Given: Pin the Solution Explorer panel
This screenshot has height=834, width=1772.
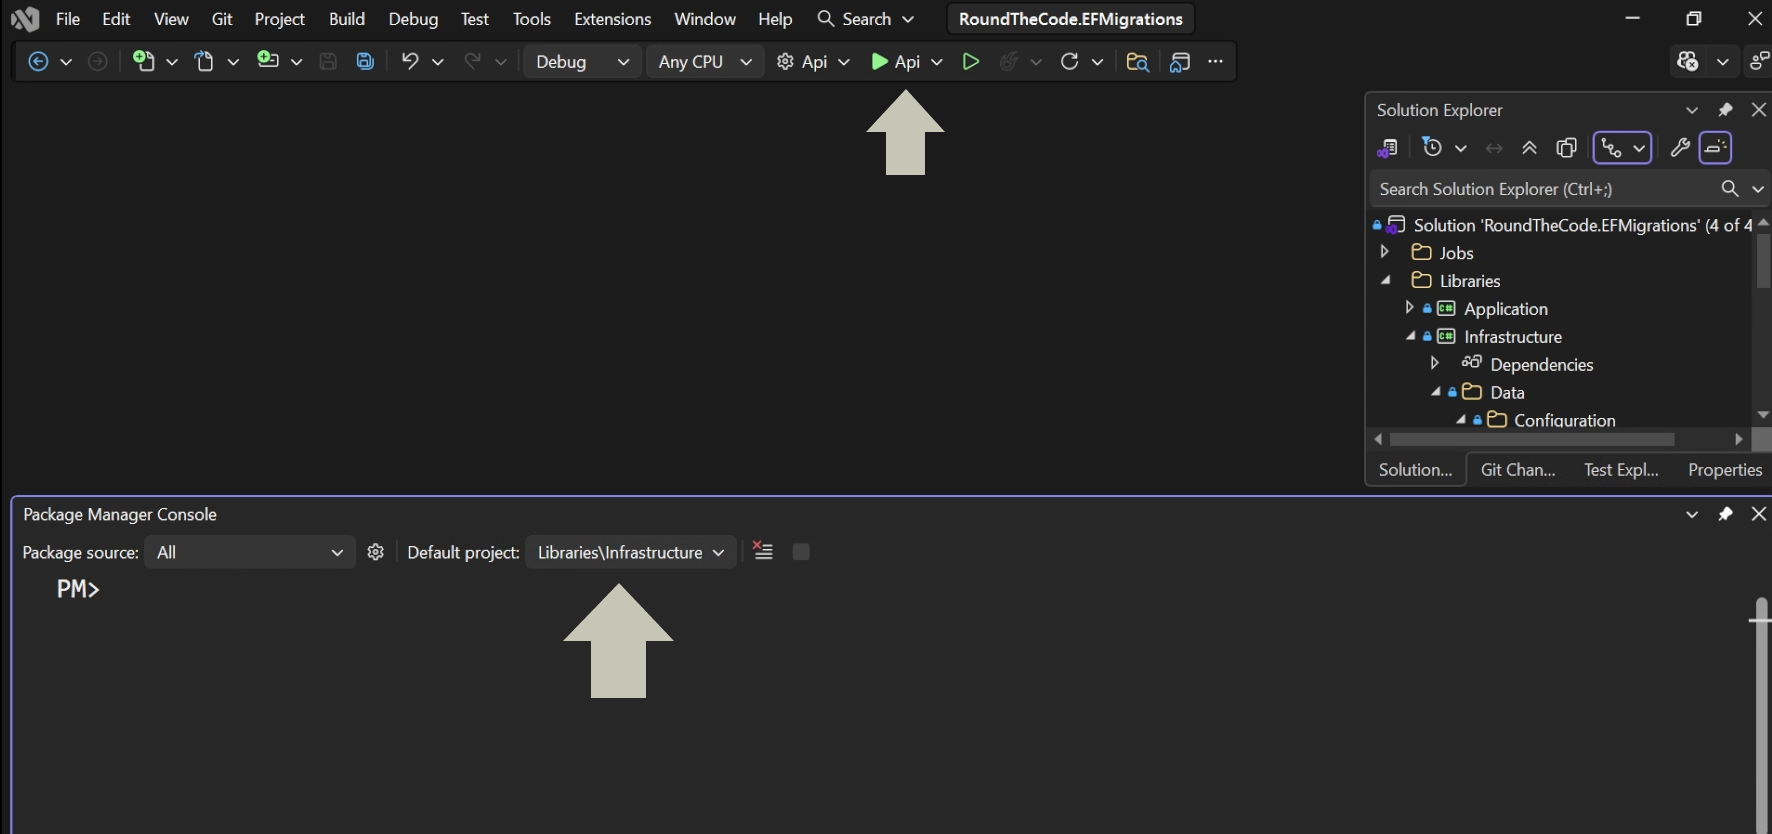Looking at the screenshot, I should pos(1725,110).
